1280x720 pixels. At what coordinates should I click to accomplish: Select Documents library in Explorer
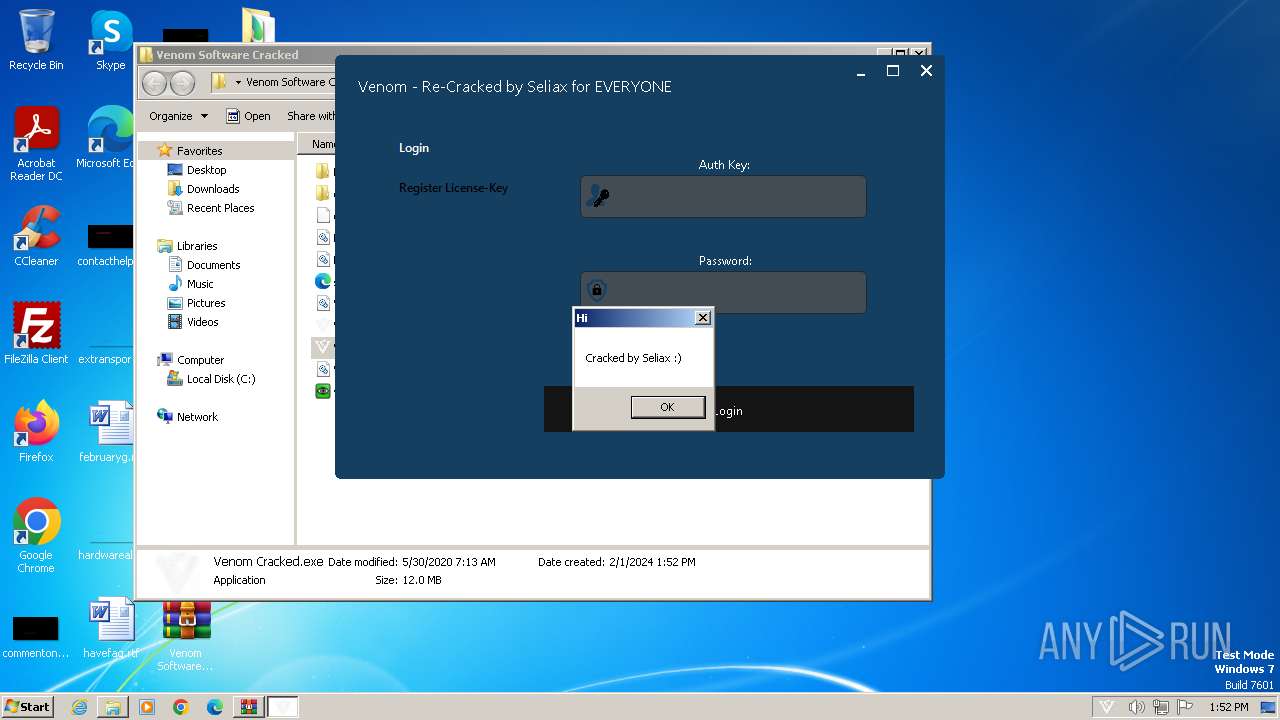[x=213, y=265]
